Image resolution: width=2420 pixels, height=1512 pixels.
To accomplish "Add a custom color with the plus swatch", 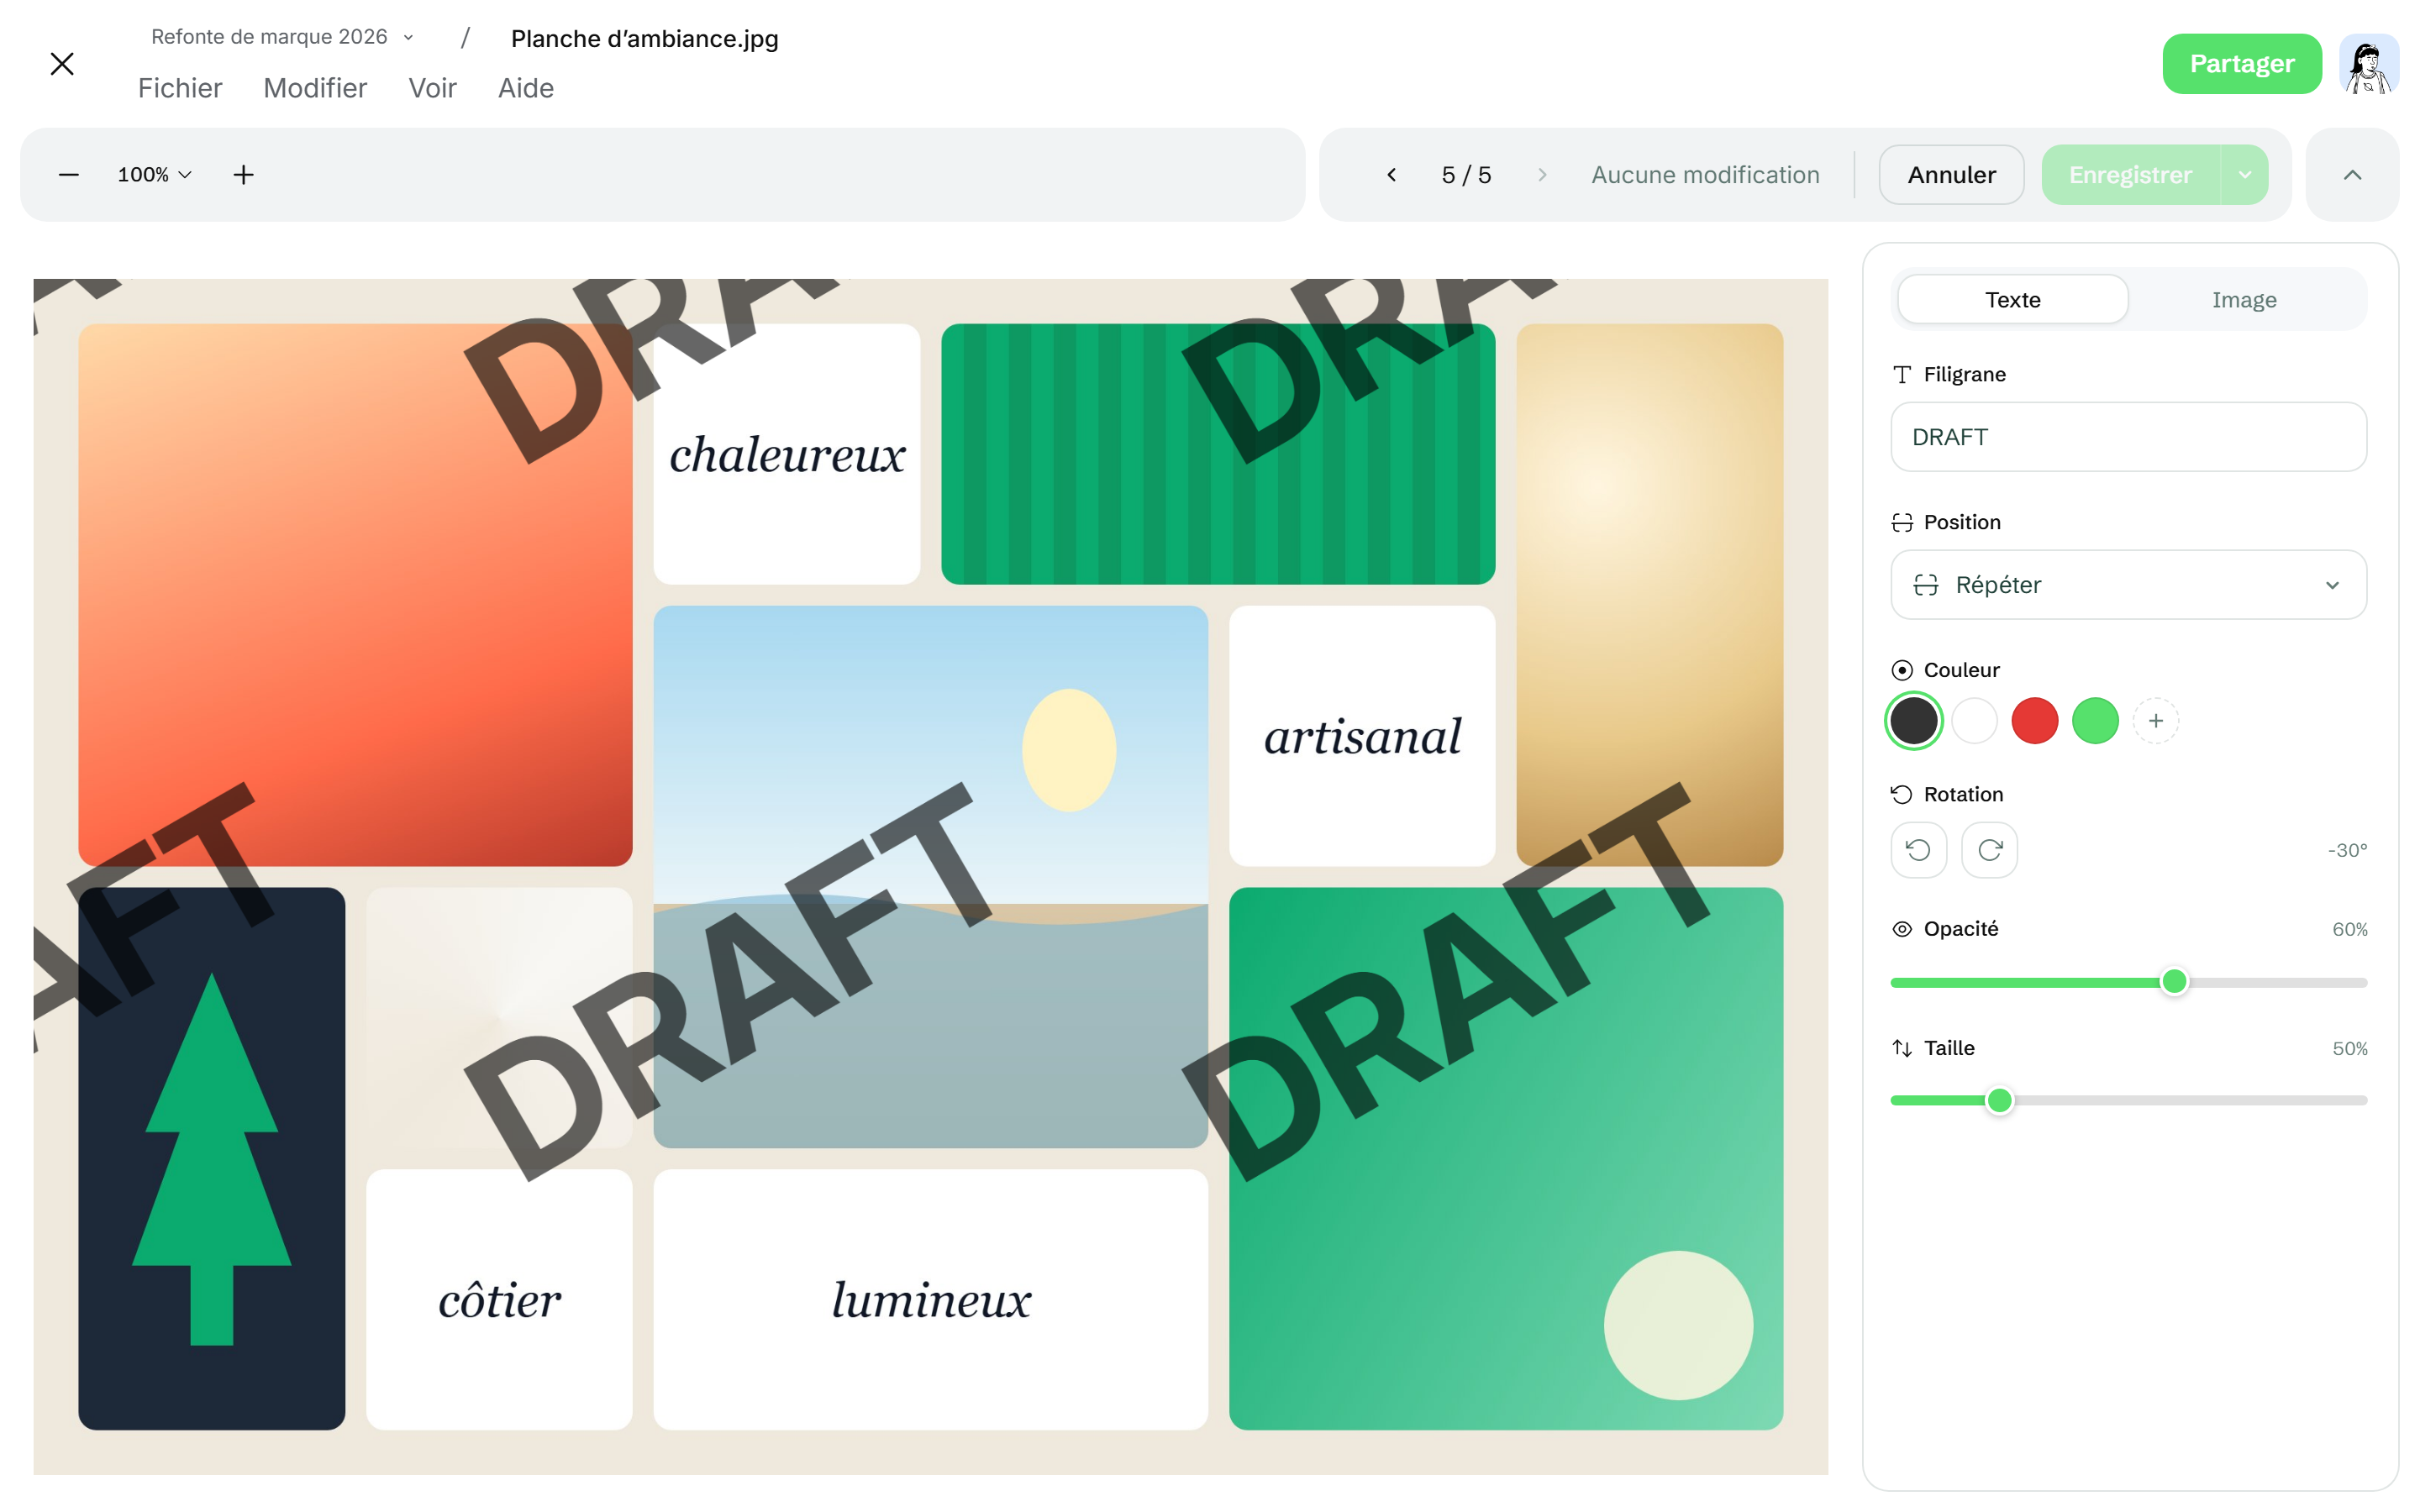I will [x=2155, y=721].
